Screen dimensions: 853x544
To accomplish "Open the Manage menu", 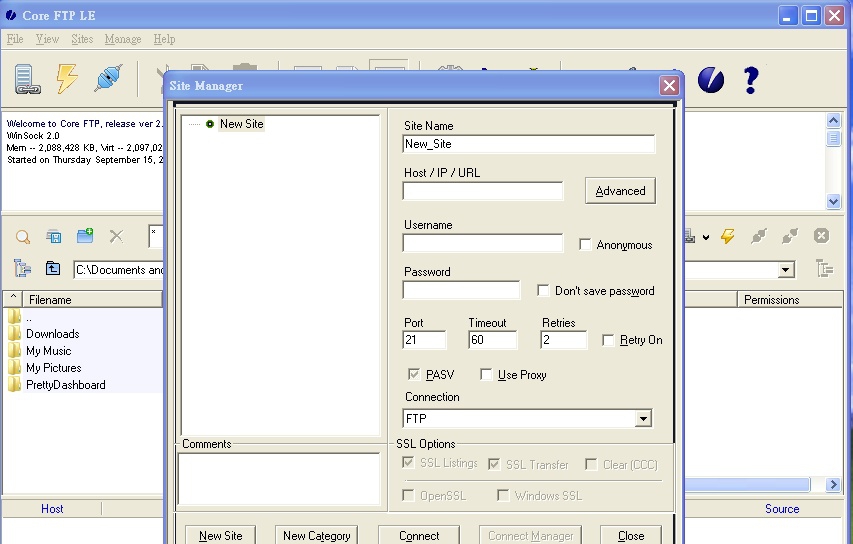I will [x=123, y=39].
